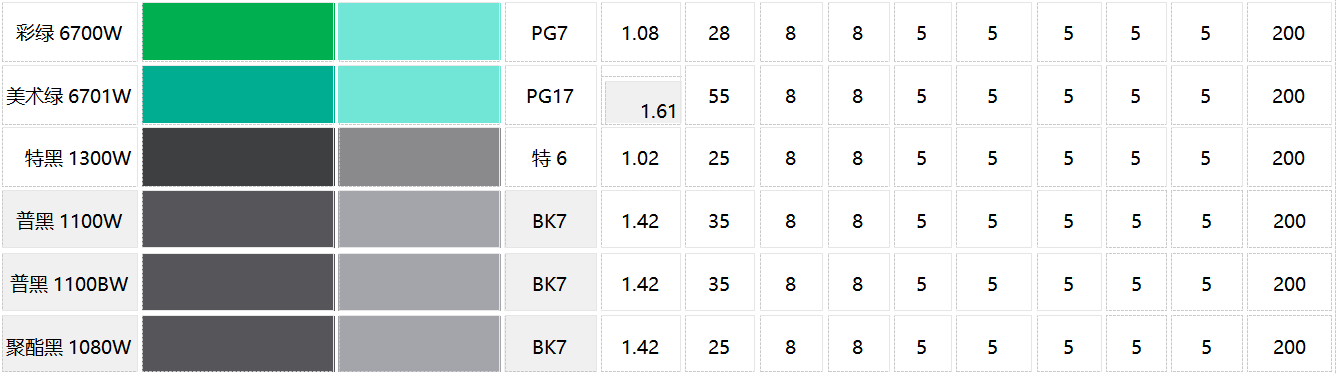The width and height of the screenshot is (1338, 374).
Task: Click the 聚酯黑 1080W name cell
Action: pyautogui.click(x=70, y=345)
